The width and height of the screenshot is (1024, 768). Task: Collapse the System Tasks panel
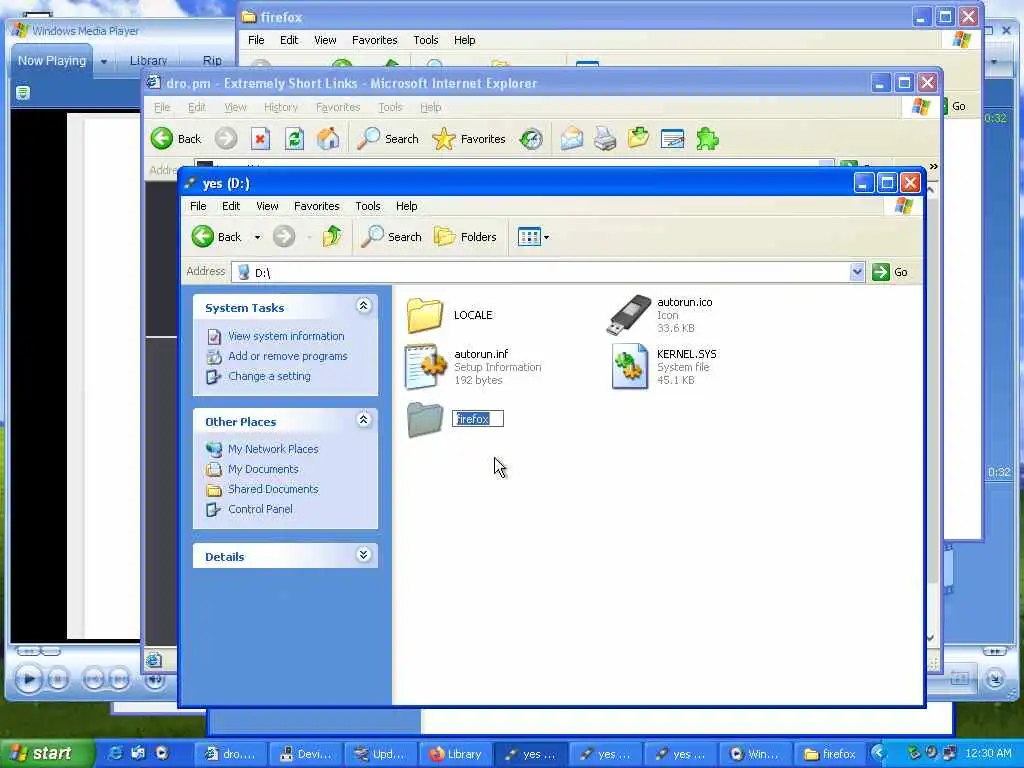tap(364, 306)
